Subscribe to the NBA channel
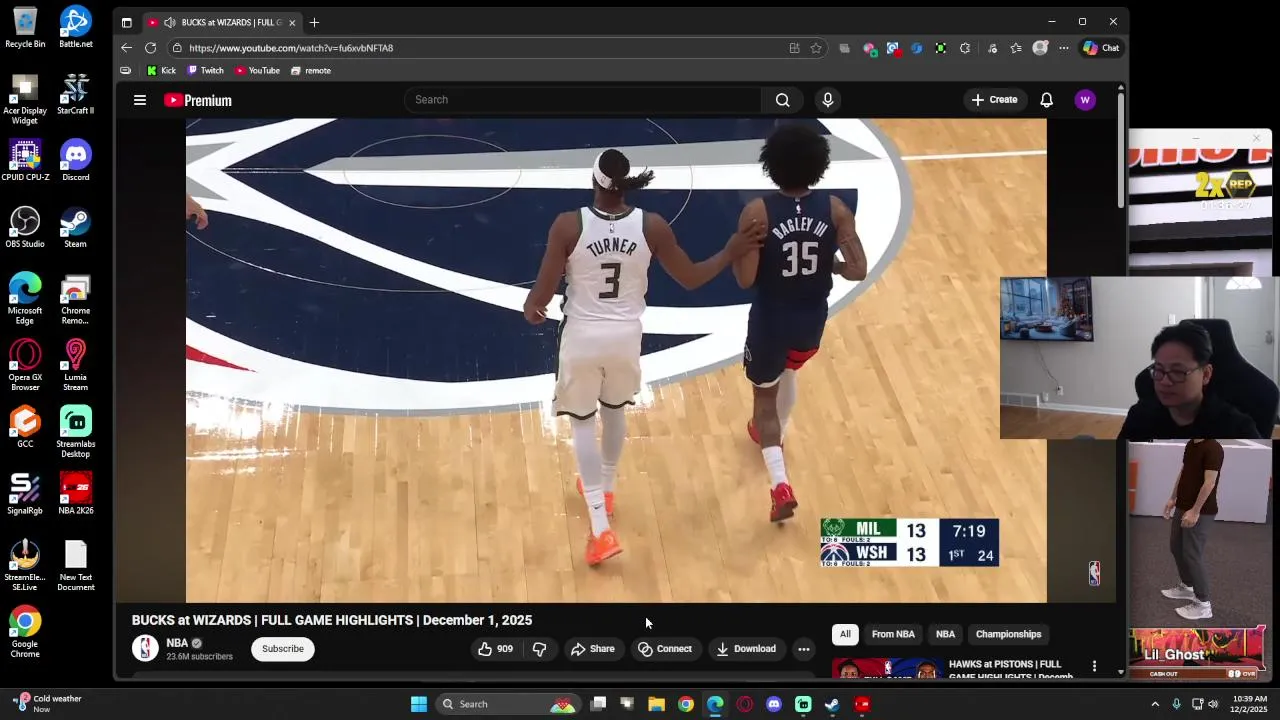Viewport: 1280px width, 720px height. point(283,649)
